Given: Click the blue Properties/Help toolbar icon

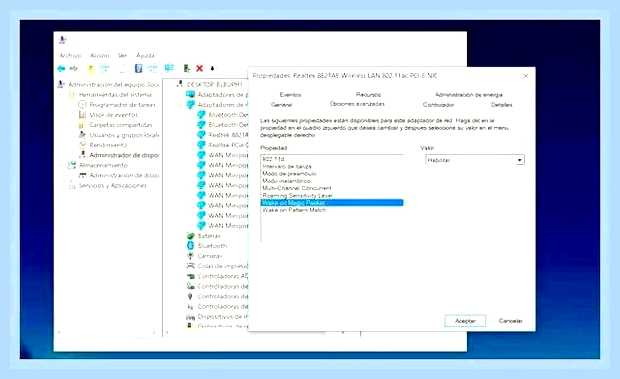Looking at the screenshot, I should (x=138, y=68).
